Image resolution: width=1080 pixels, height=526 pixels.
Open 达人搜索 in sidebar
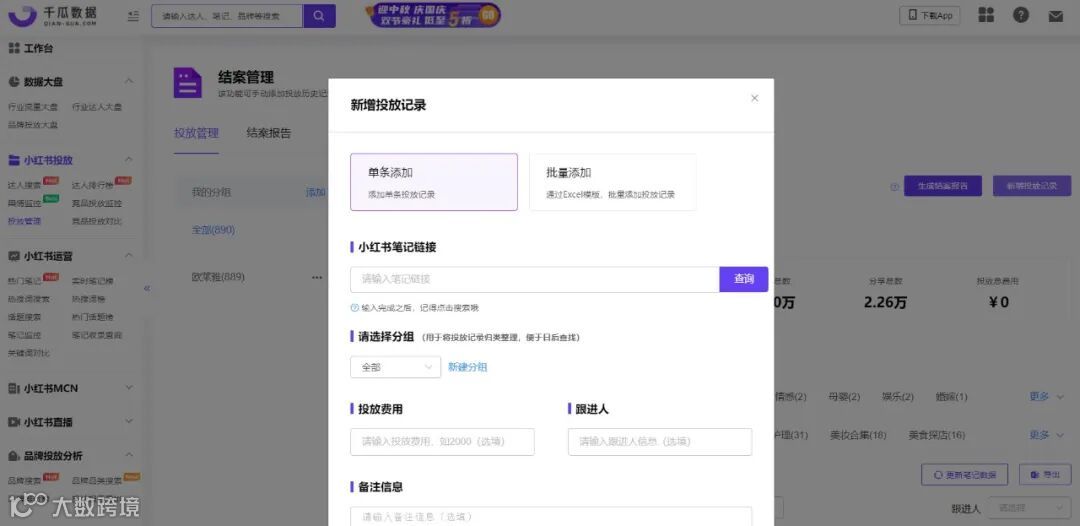[x=25, y=185]
